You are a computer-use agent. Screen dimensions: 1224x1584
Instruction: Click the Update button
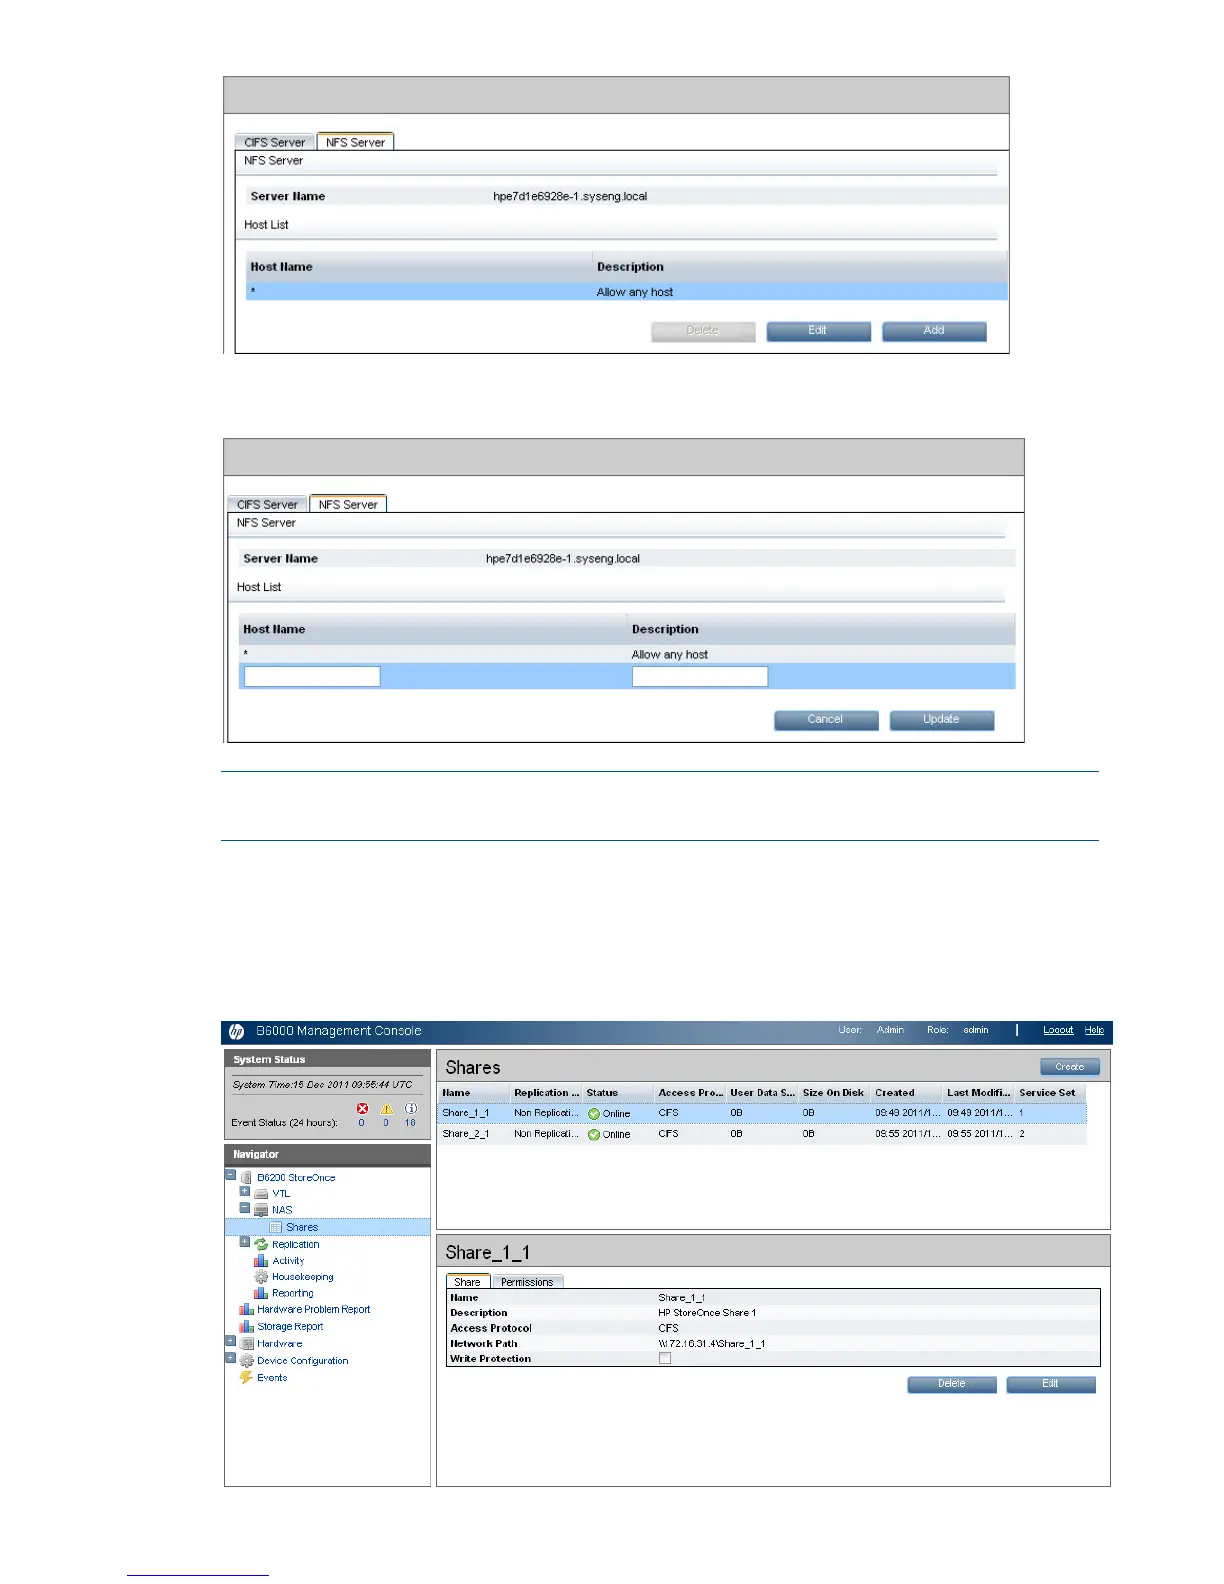pyautogui.click(x=942, y=720)
